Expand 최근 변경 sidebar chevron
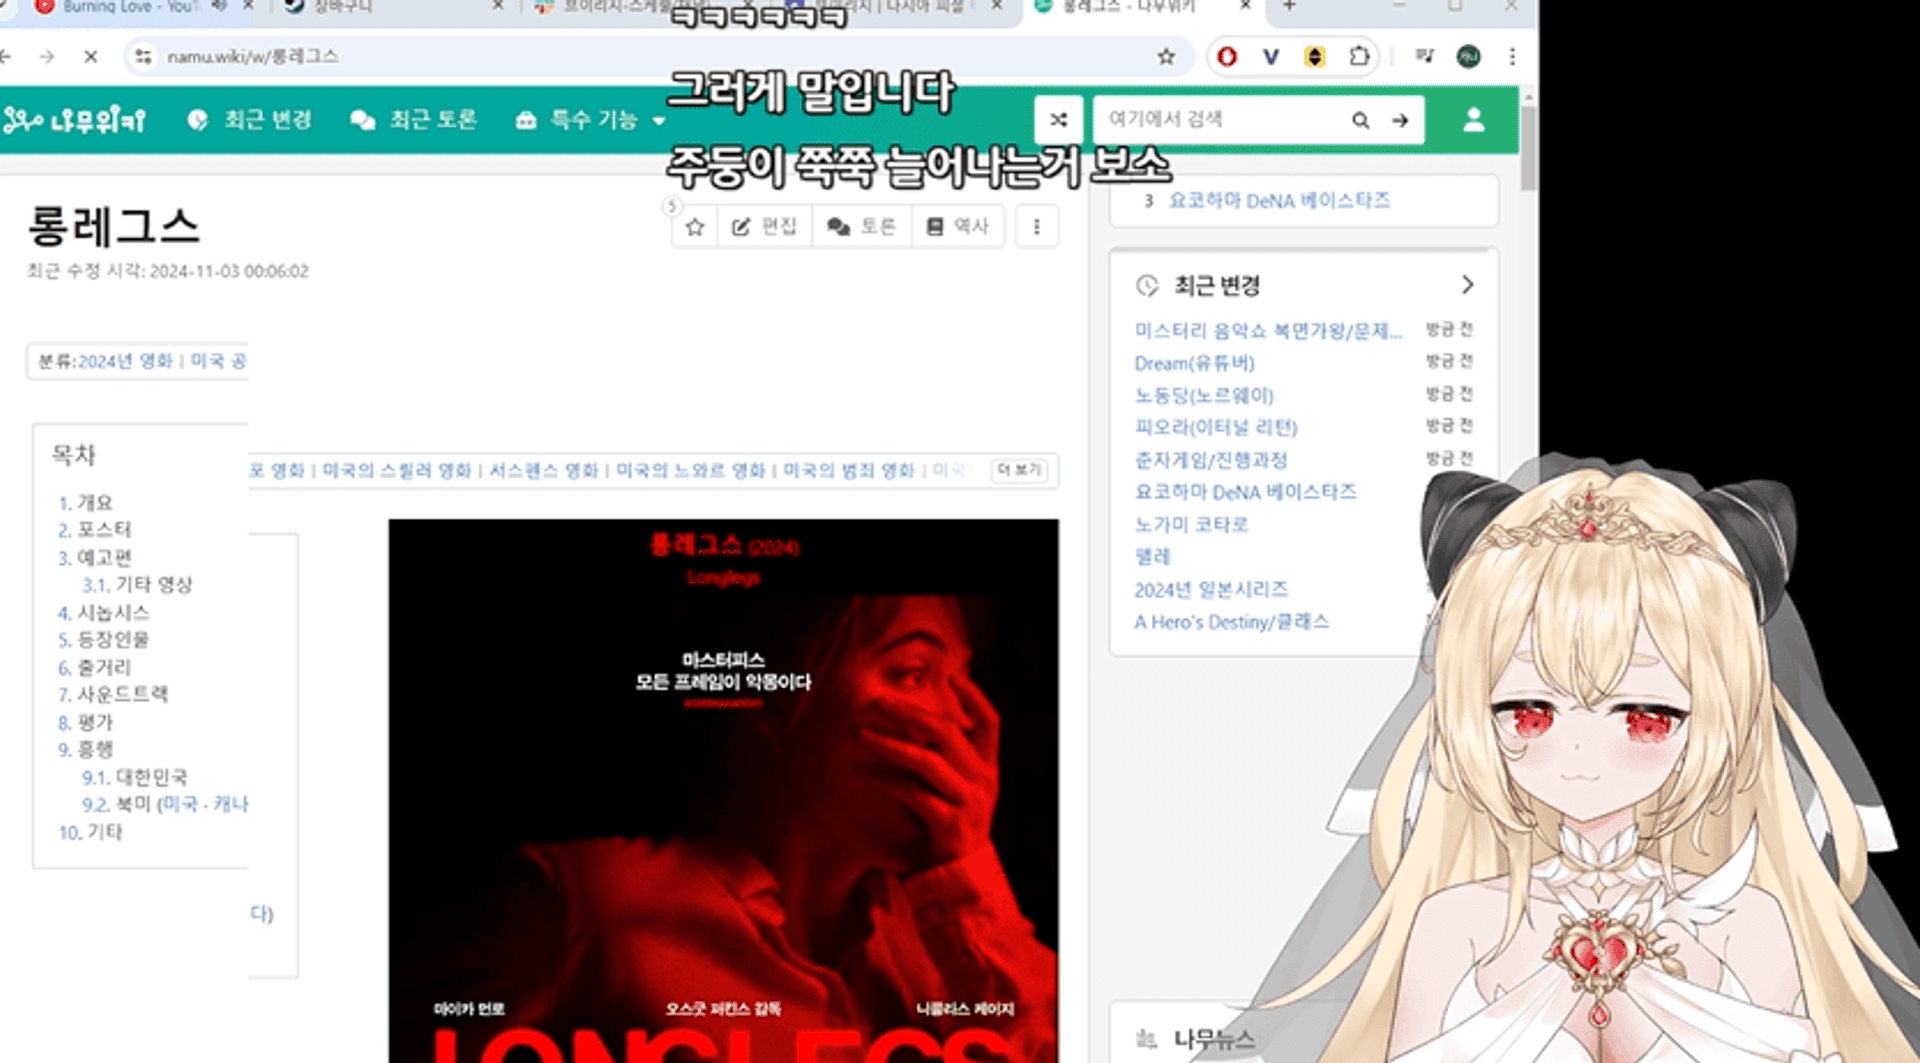This screenshot has width=1920, height=1063. [1467, 285]
